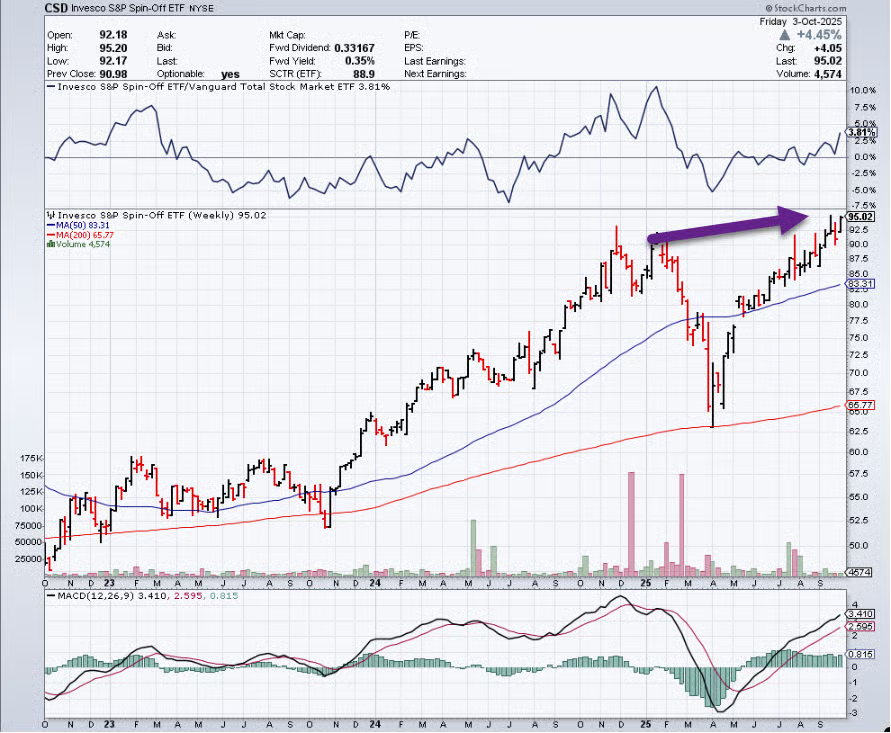Click the green Volume legend marker
The height and width of the screenshot is (733, 891).
click(50, 246)
